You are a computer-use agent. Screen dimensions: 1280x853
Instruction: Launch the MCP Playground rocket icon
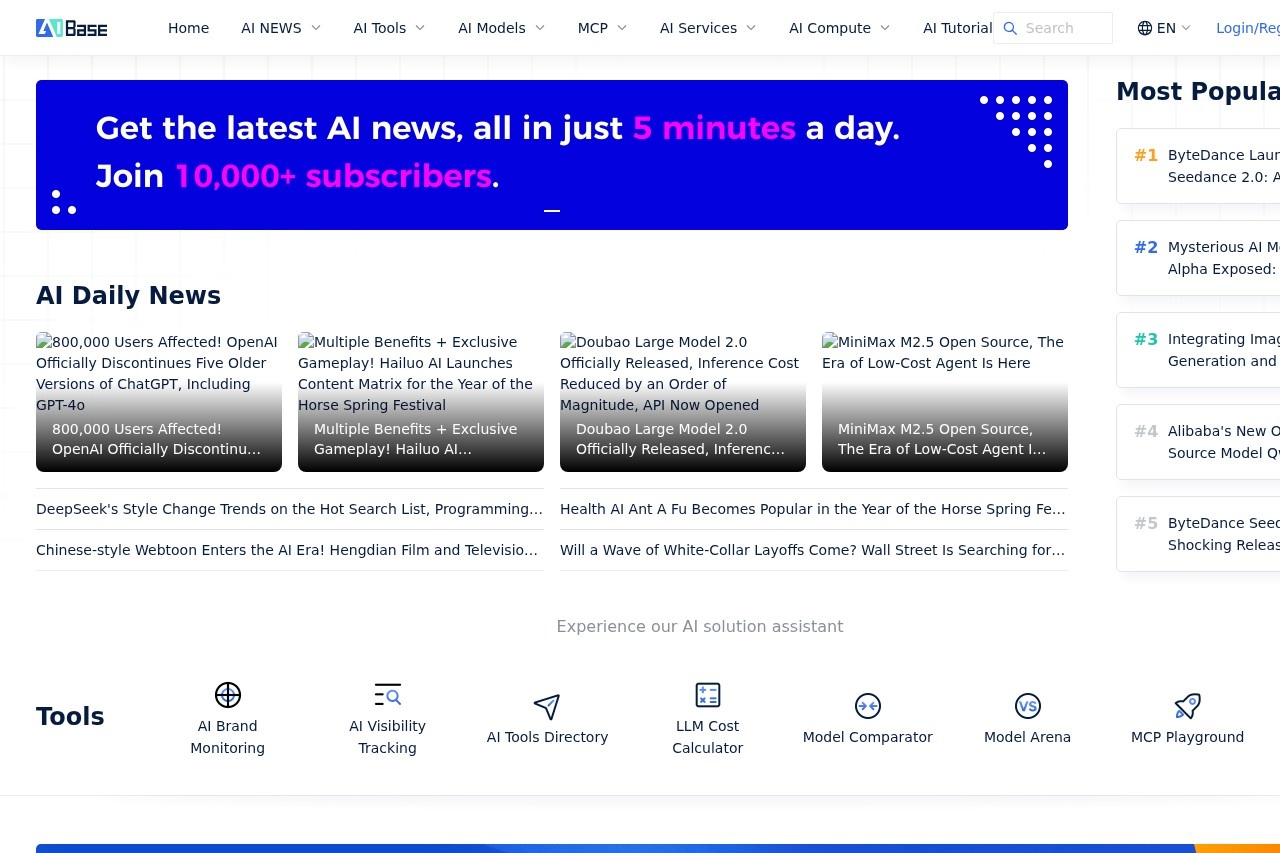[x=1187, y=706]
